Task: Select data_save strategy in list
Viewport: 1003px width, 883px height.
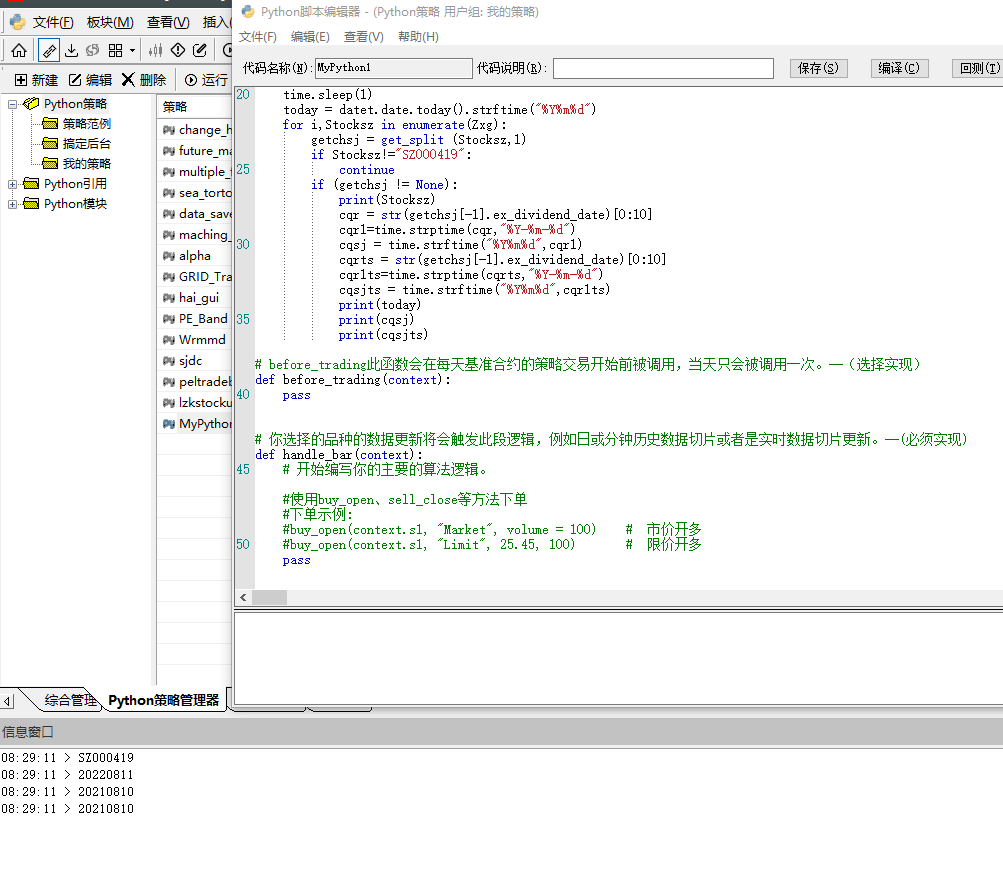Action: 195,214
